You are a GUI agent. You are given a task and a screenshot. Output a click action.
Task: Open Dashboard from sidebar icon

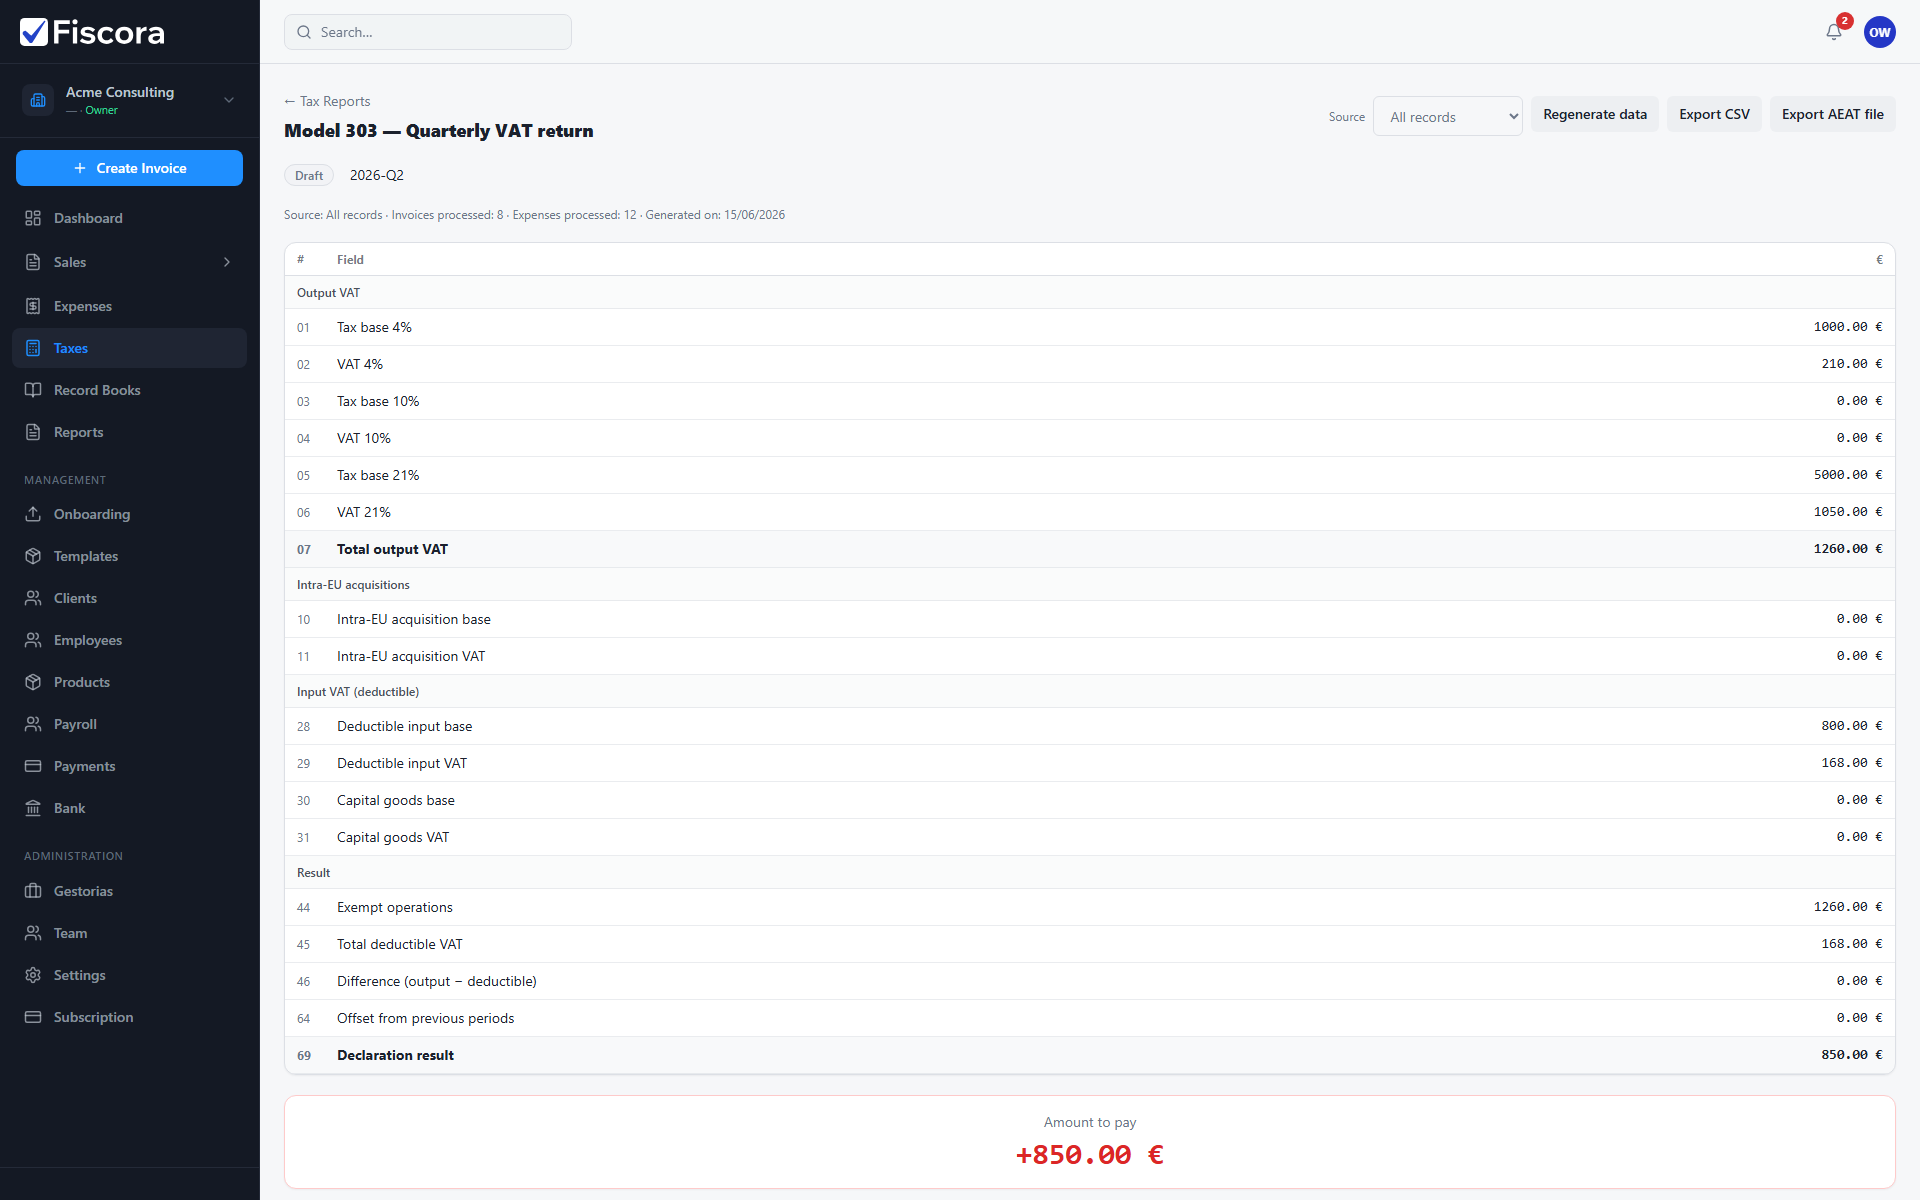tap(33, 218)
